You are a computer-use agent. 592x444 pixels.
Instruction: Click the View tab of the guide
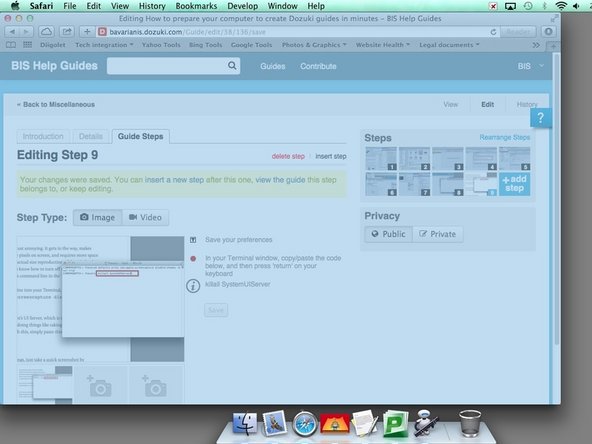450,105
